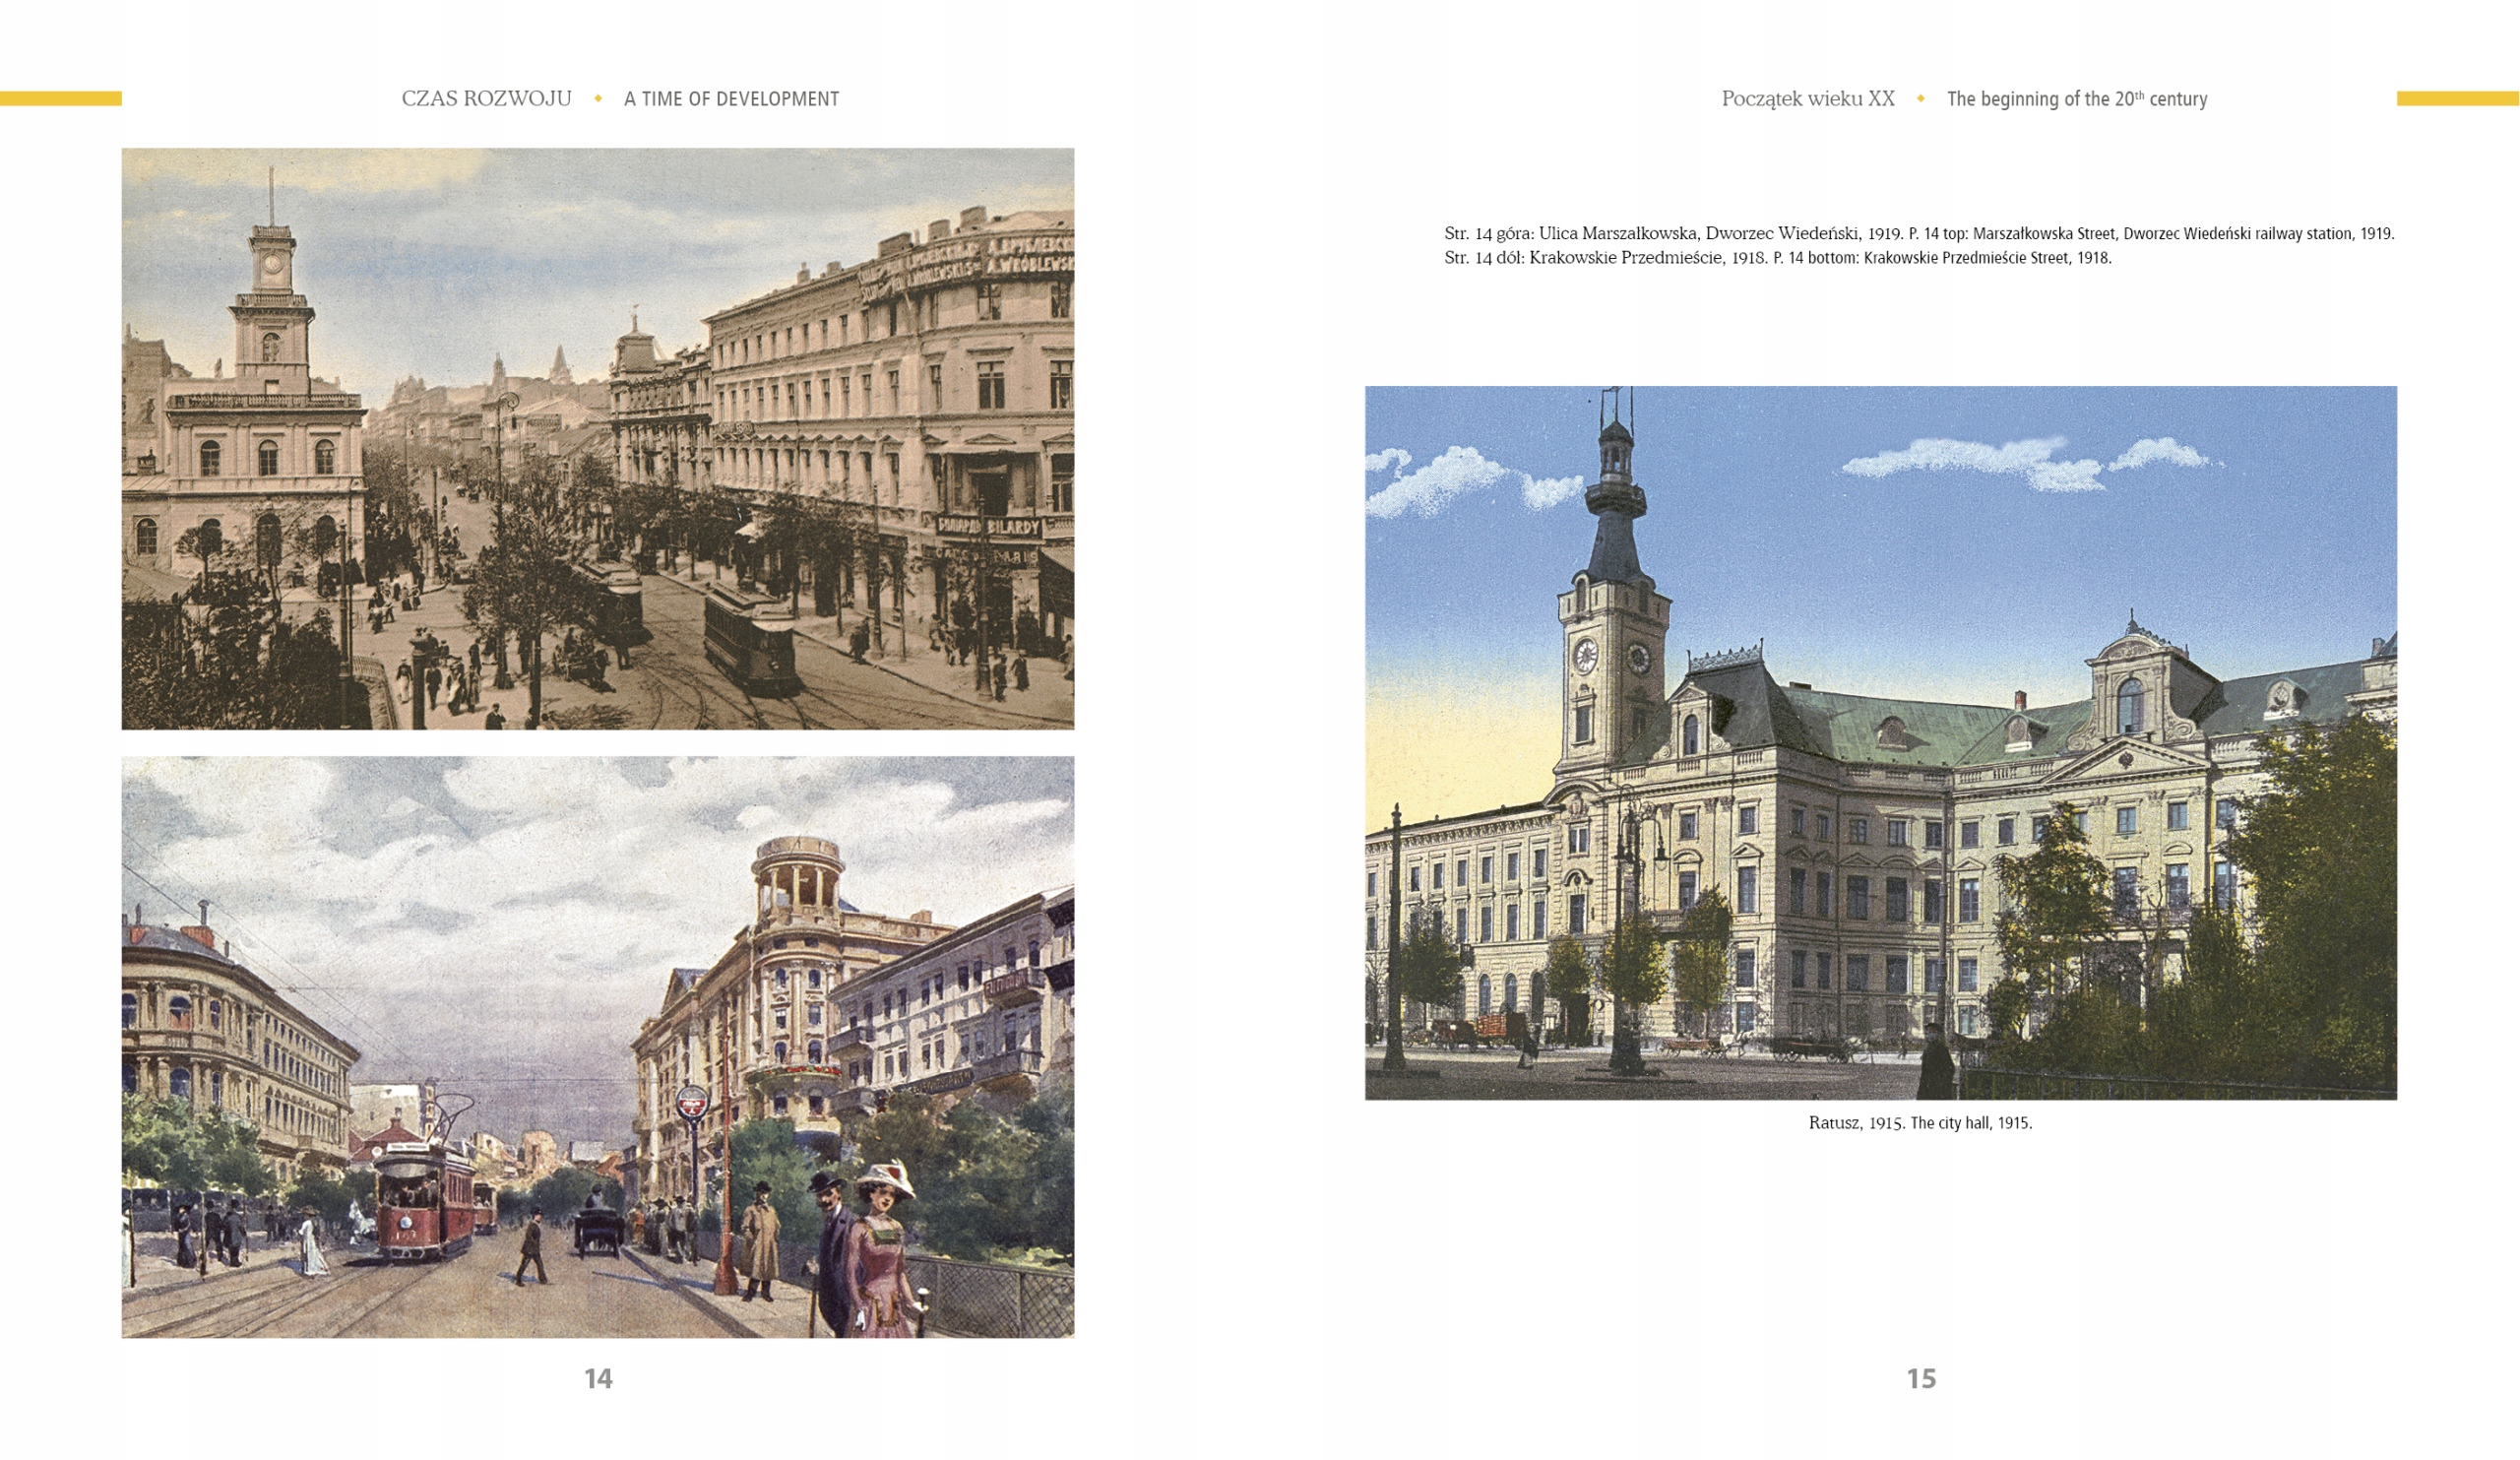Viewport: 2520px width, 1460px height.
Task: Click the Początek wieku XX header
Action: (1807, 98)
